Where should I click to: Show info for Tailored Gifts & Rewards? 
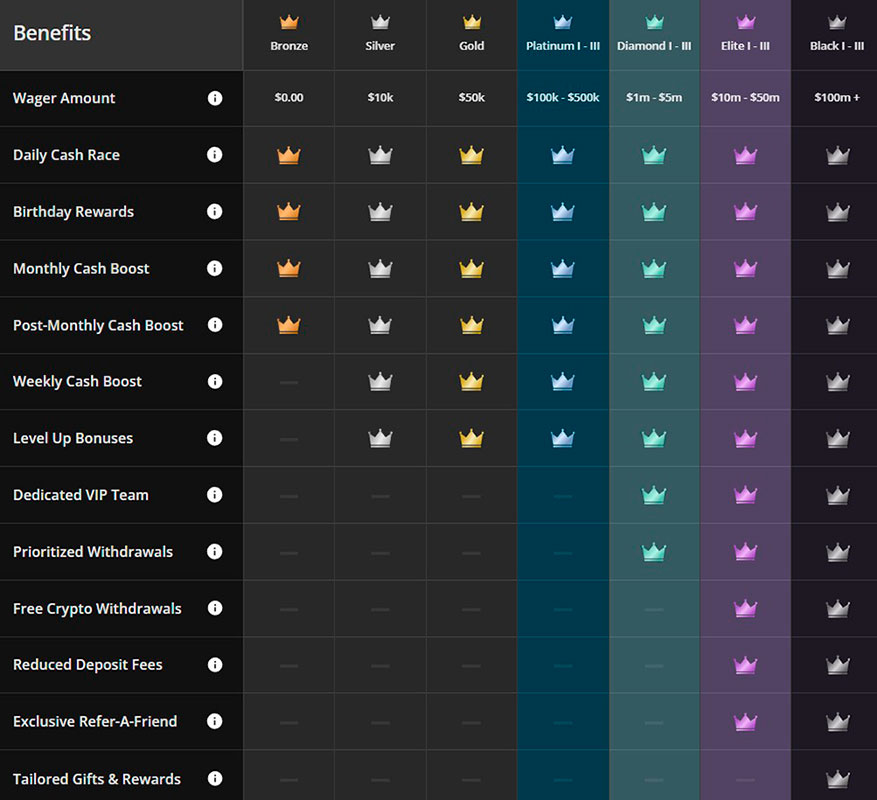click(x=214, y=778)
